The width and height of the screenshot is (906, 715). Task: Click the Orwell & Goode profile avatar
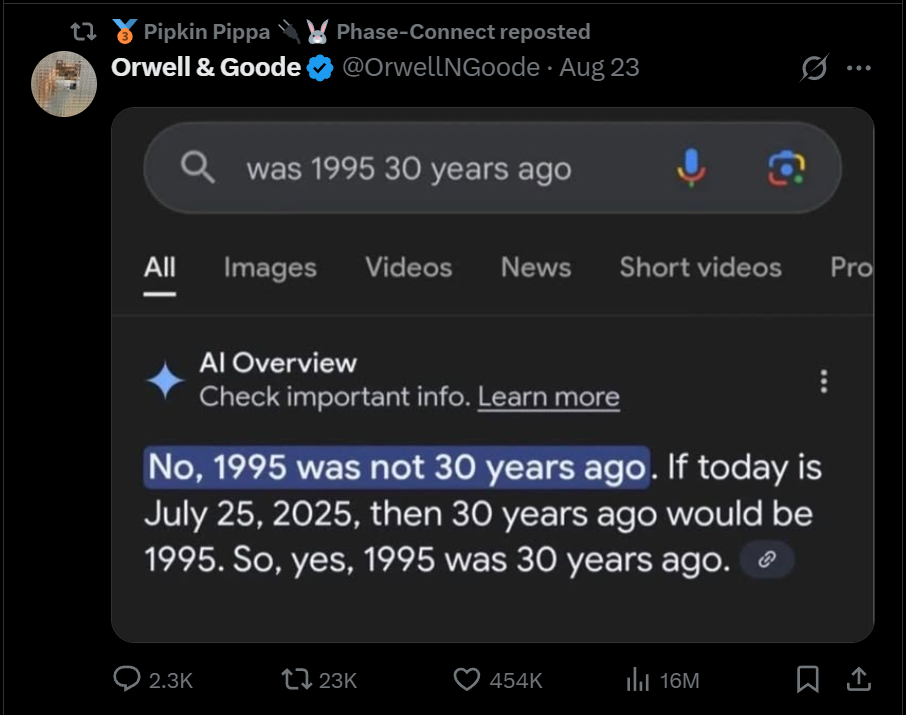point(65,84)
